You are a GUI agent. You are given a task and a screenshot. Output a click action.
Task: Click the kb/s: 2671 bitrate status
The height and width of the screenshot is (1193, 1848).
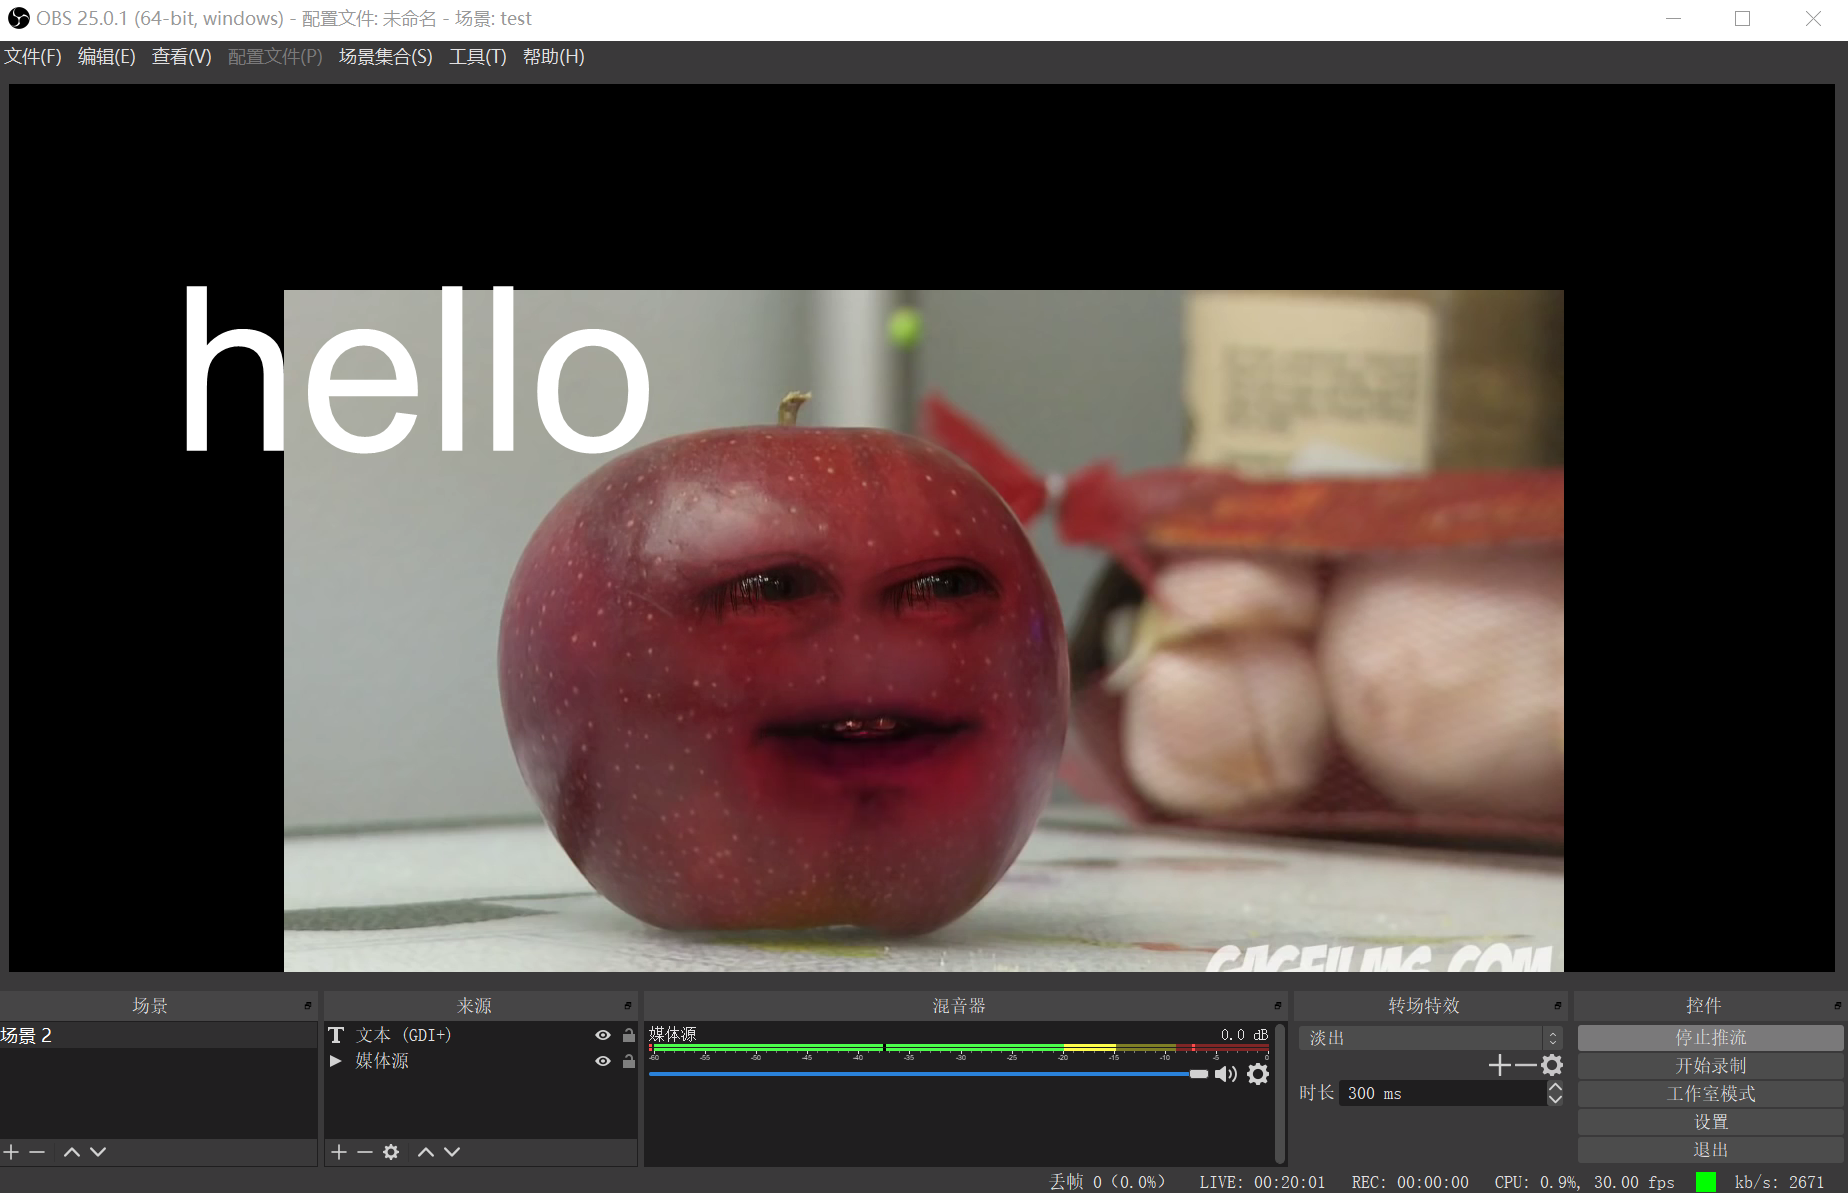pos(1779,1182)
